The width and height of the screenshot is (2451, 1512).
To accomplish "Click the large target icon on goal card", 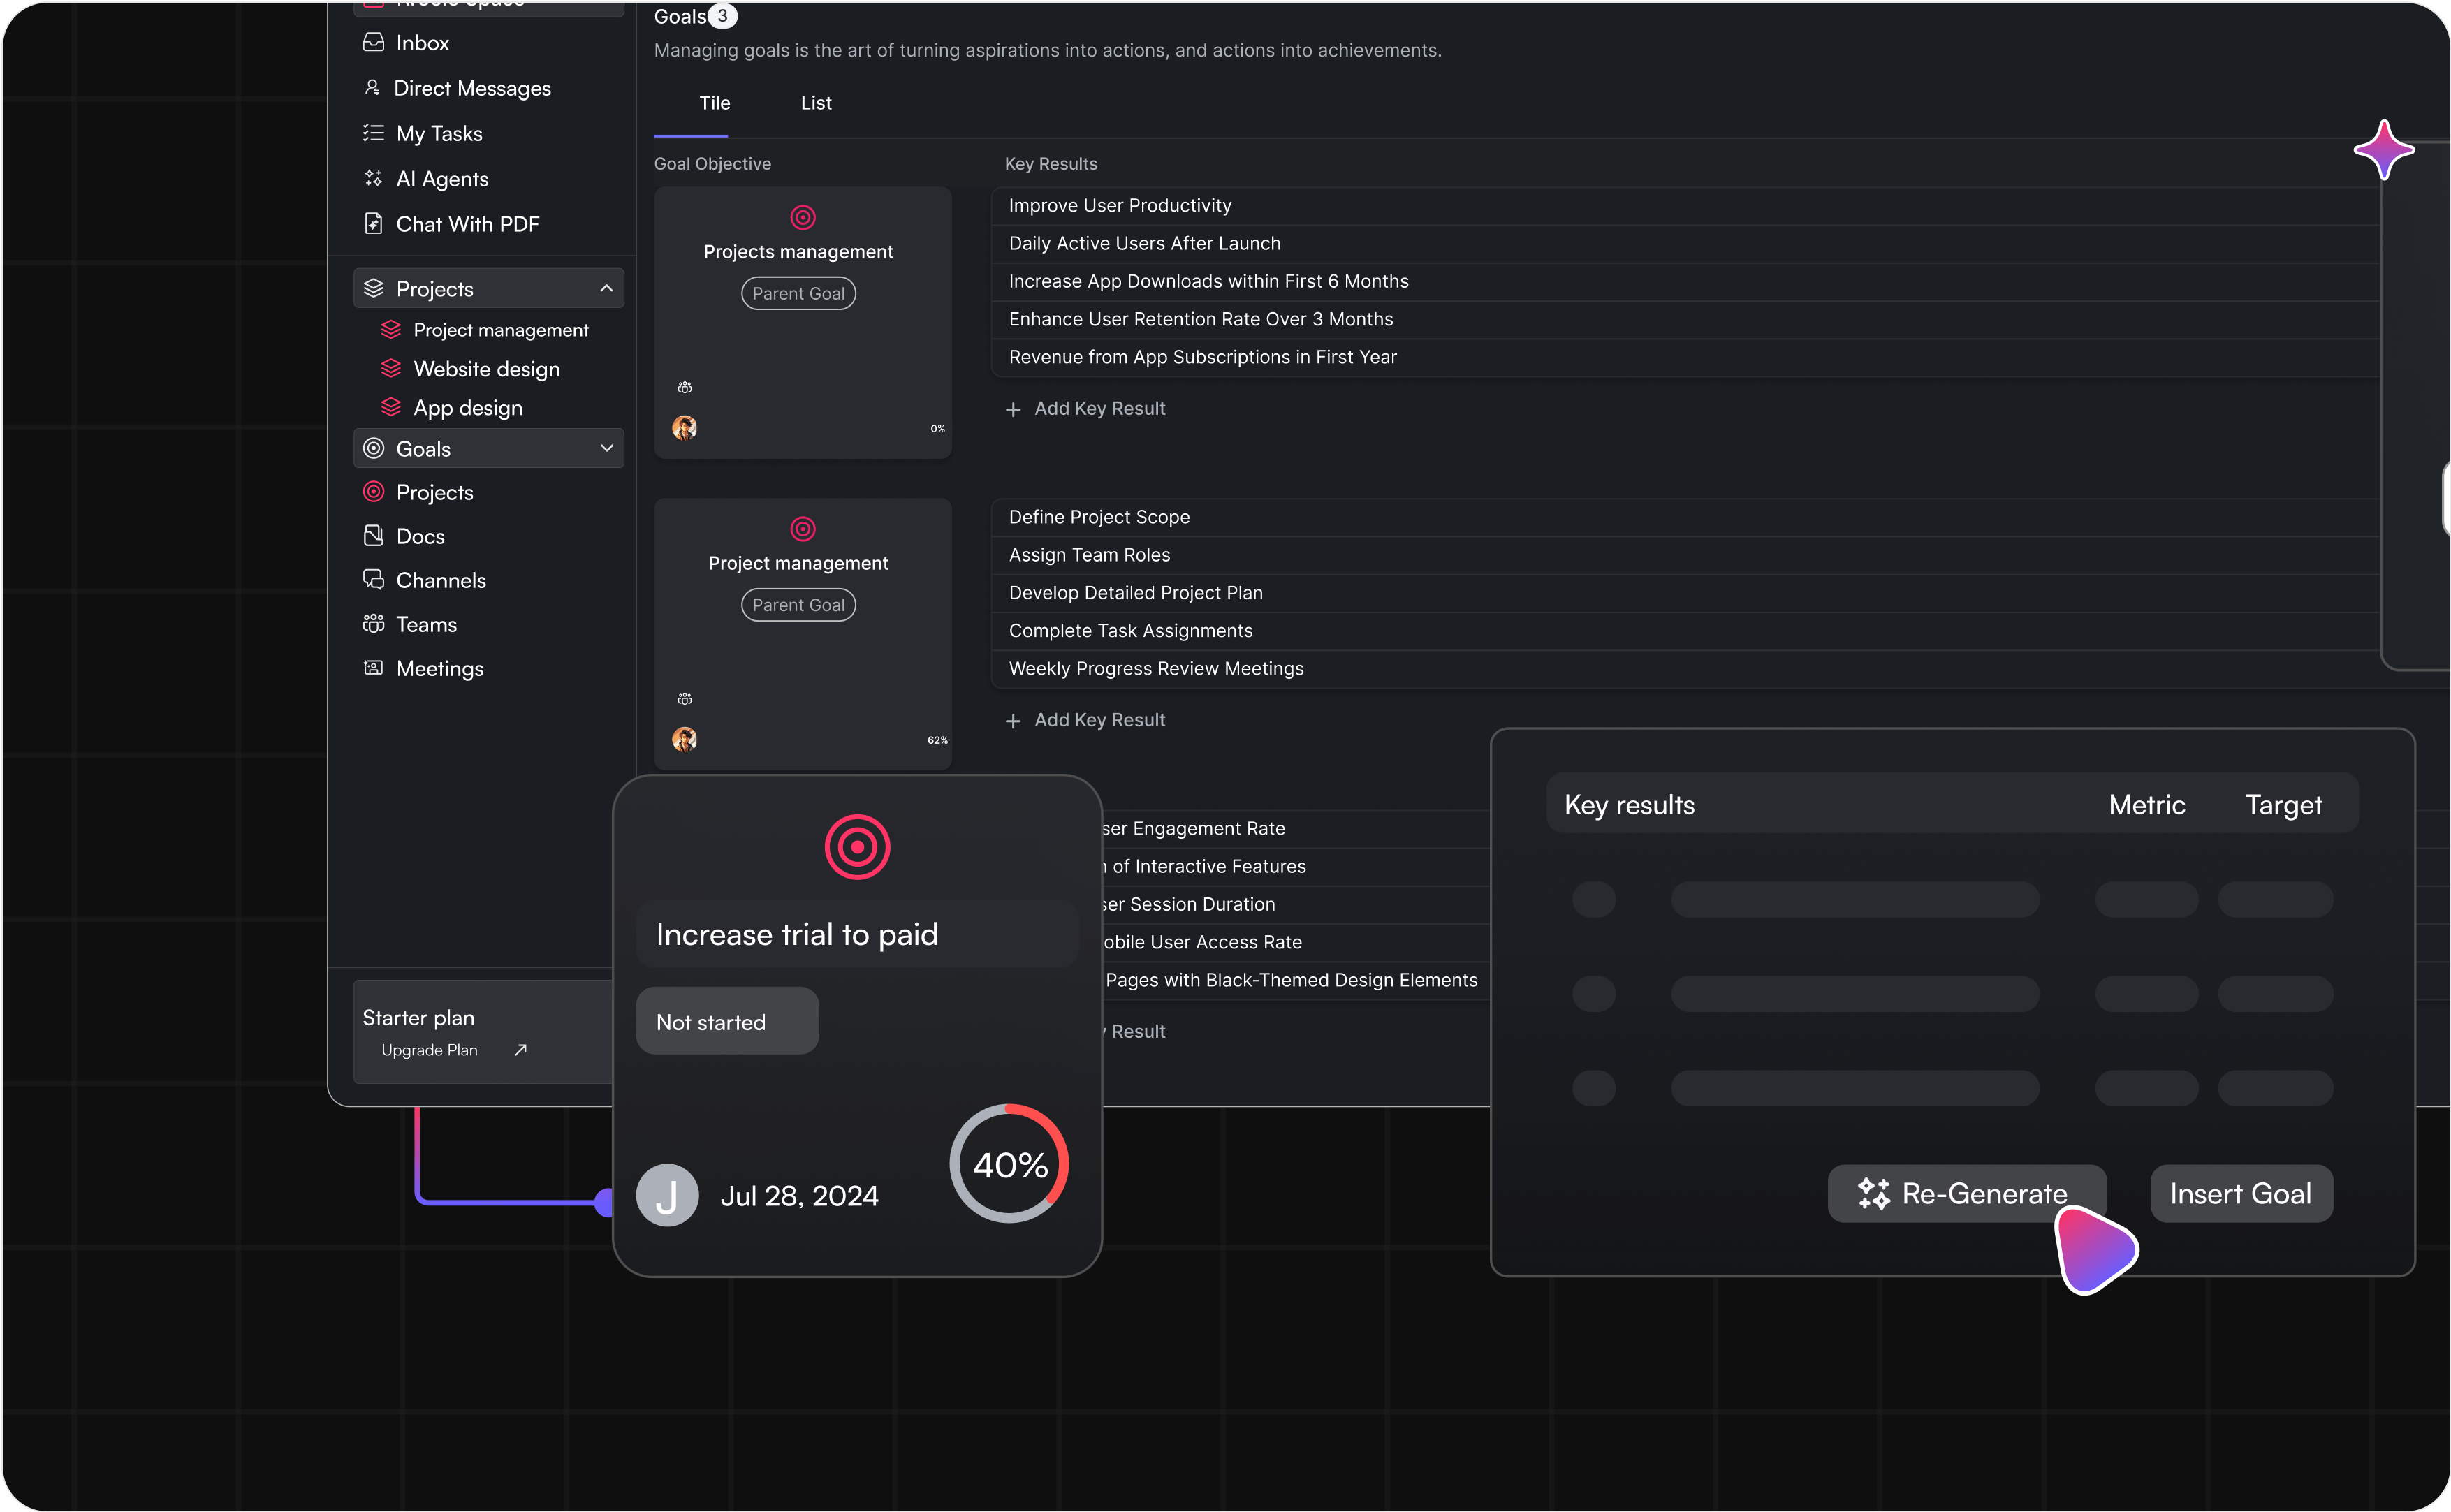I will coord(857,847).
